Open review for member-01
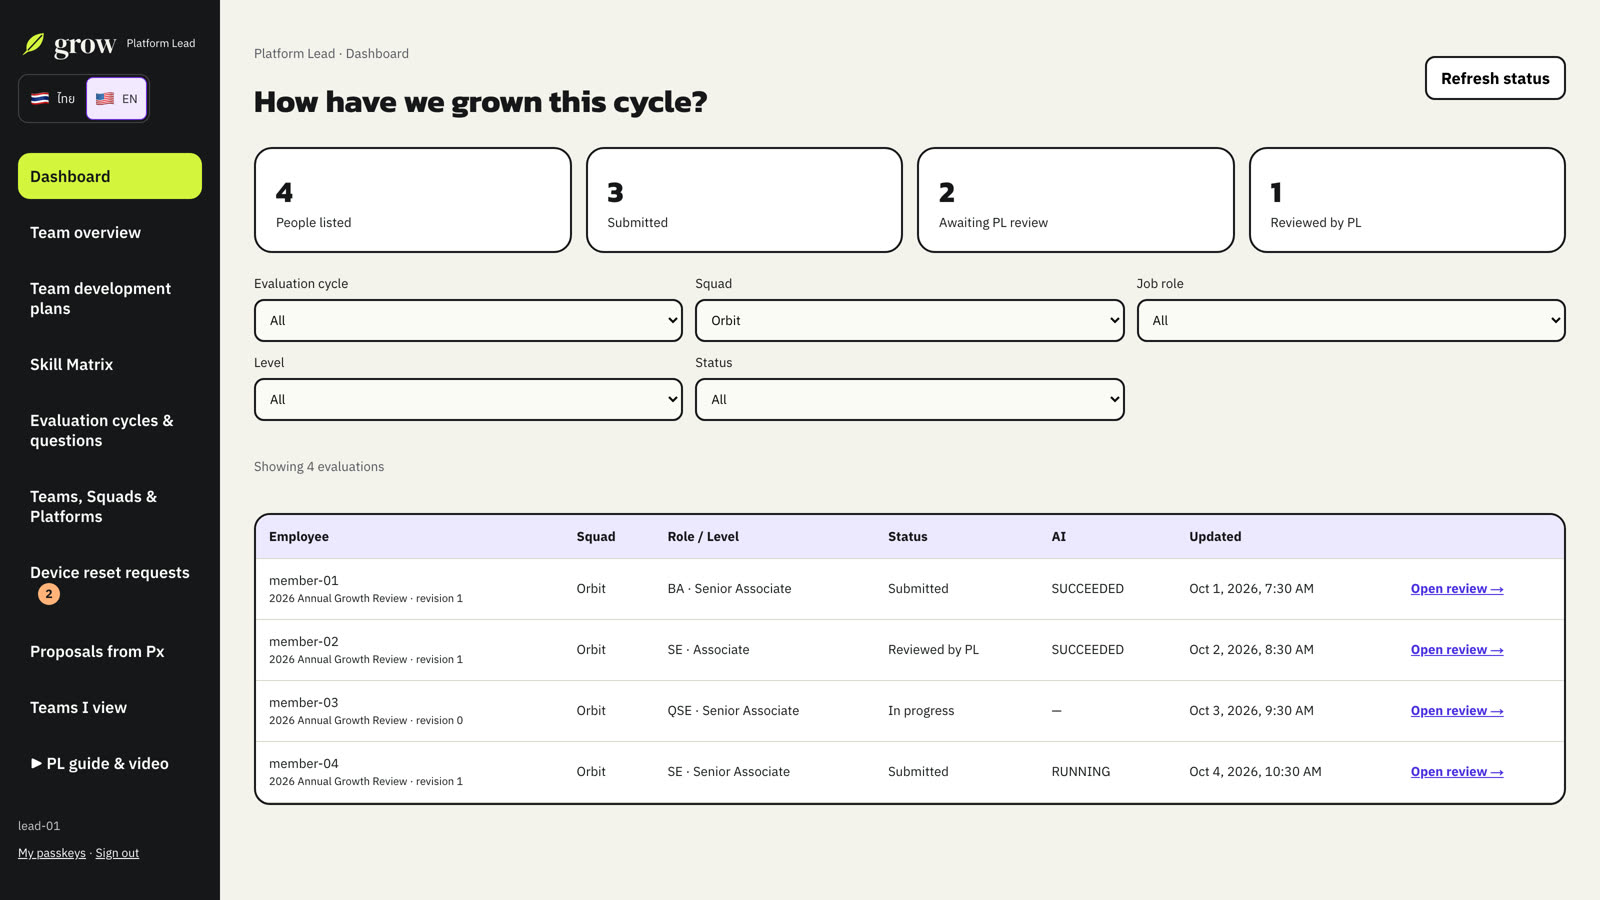This screenshot has height=900, width=1600. [x=1457, y=589]
